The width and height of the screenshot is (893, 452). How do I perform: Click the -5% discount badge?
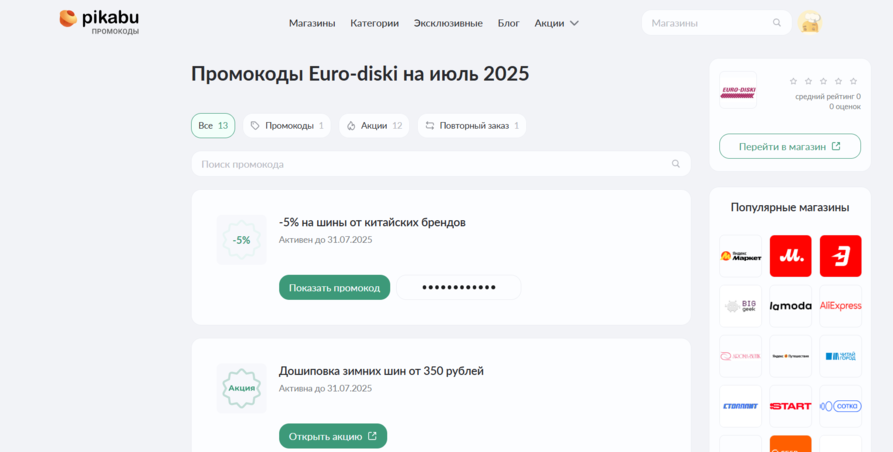241,240
